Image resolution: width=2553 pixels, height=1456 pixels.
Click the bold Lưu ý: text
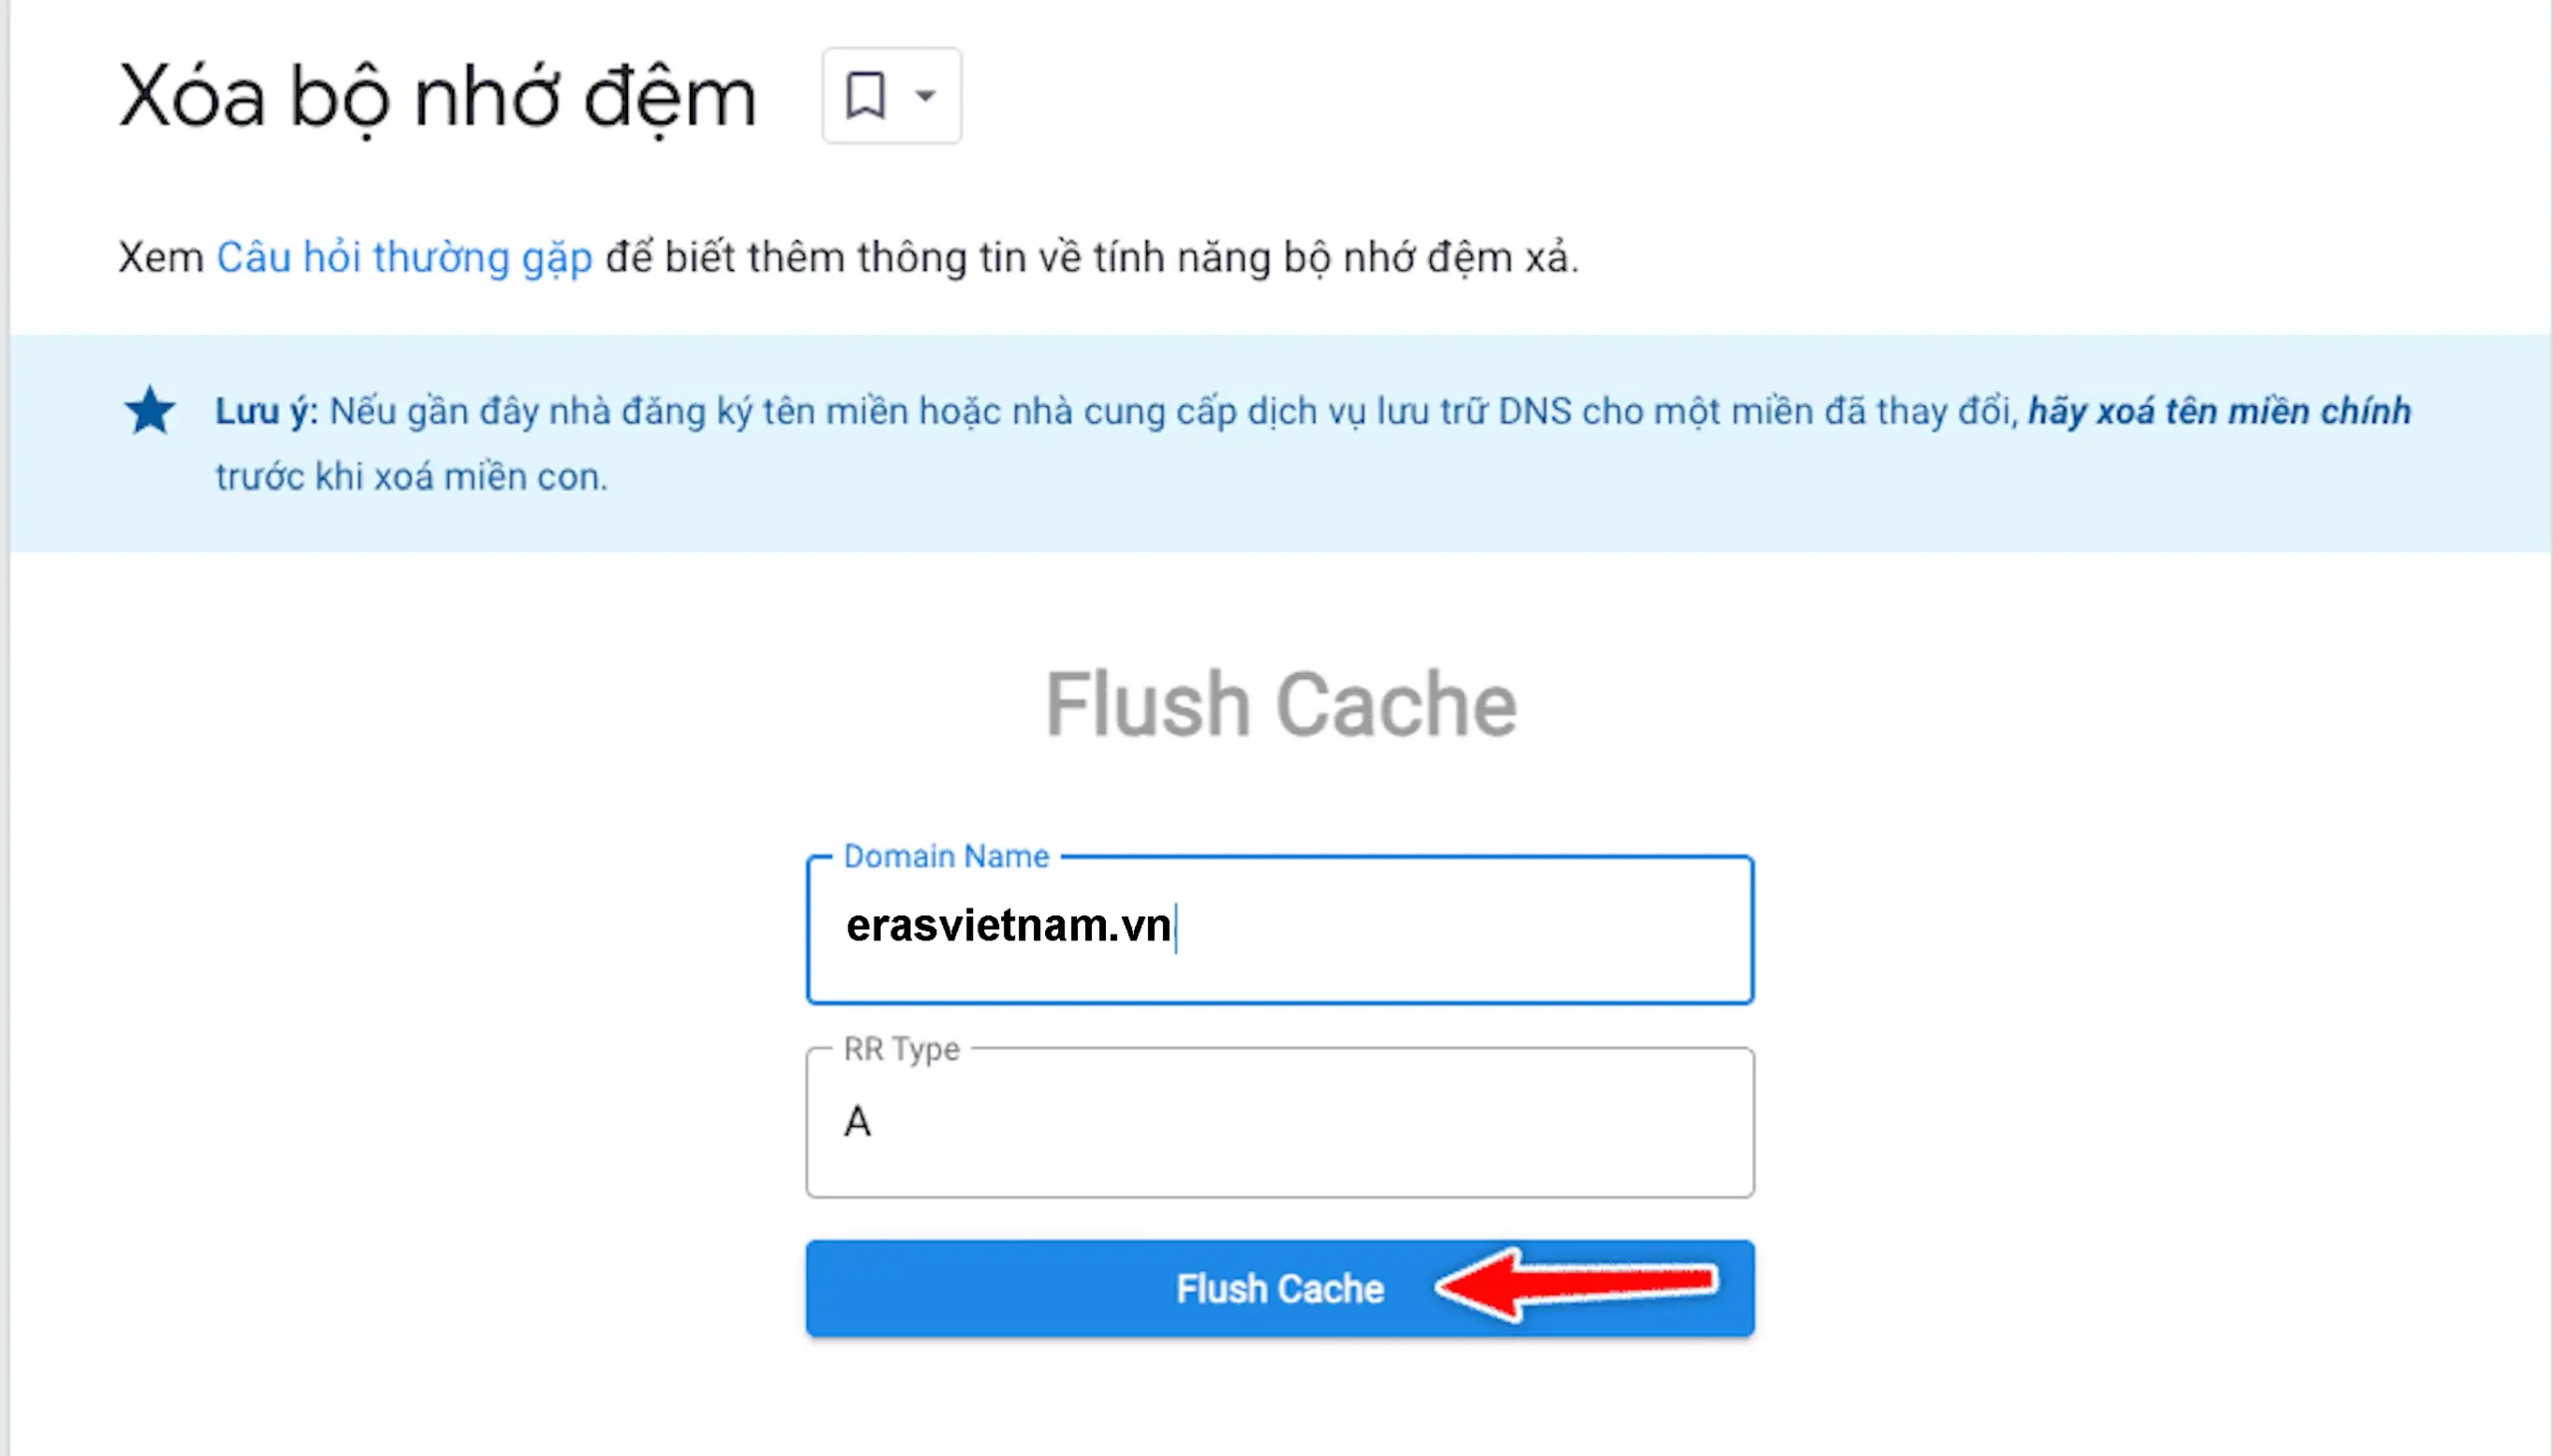[x=266, y=411]
